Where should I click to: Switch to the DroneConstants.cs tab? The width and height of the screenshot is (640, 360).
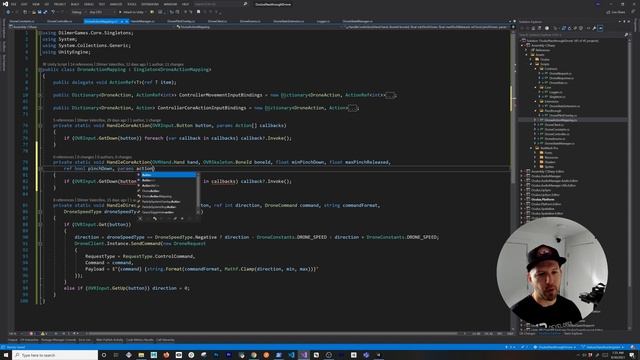click(22, 21)
